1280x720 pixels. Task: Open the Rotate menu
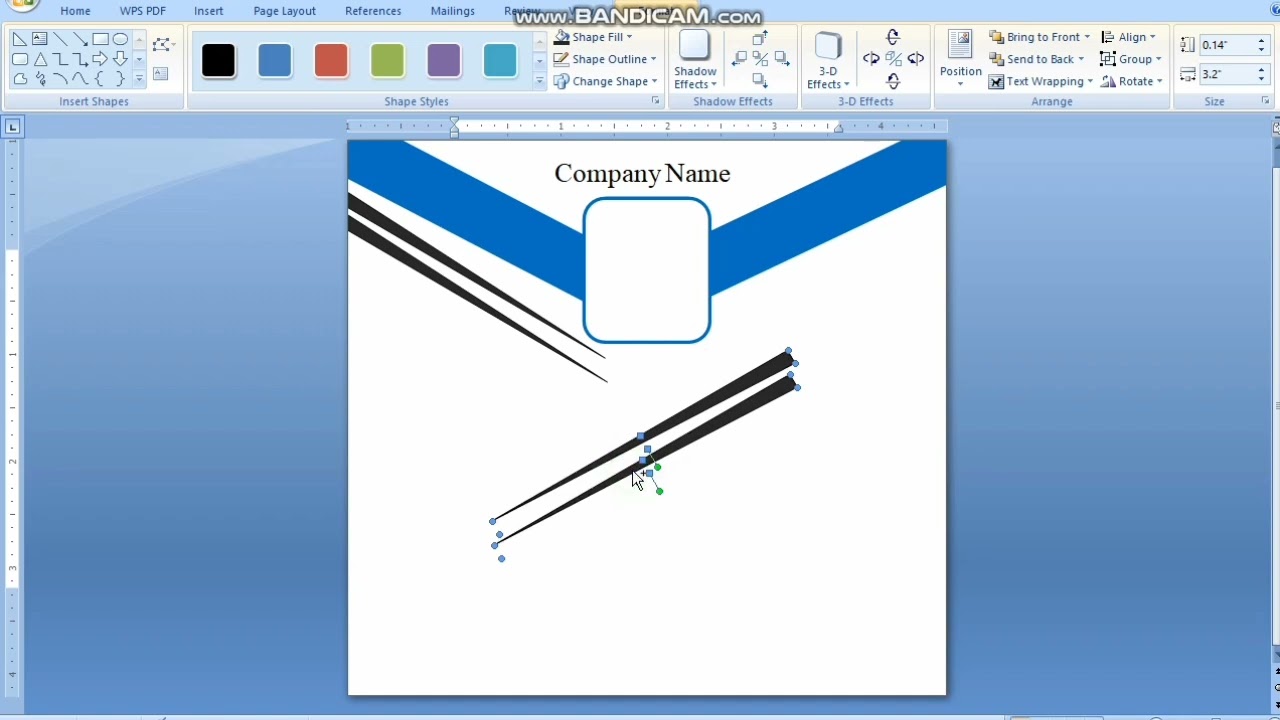pos(1131,81)
